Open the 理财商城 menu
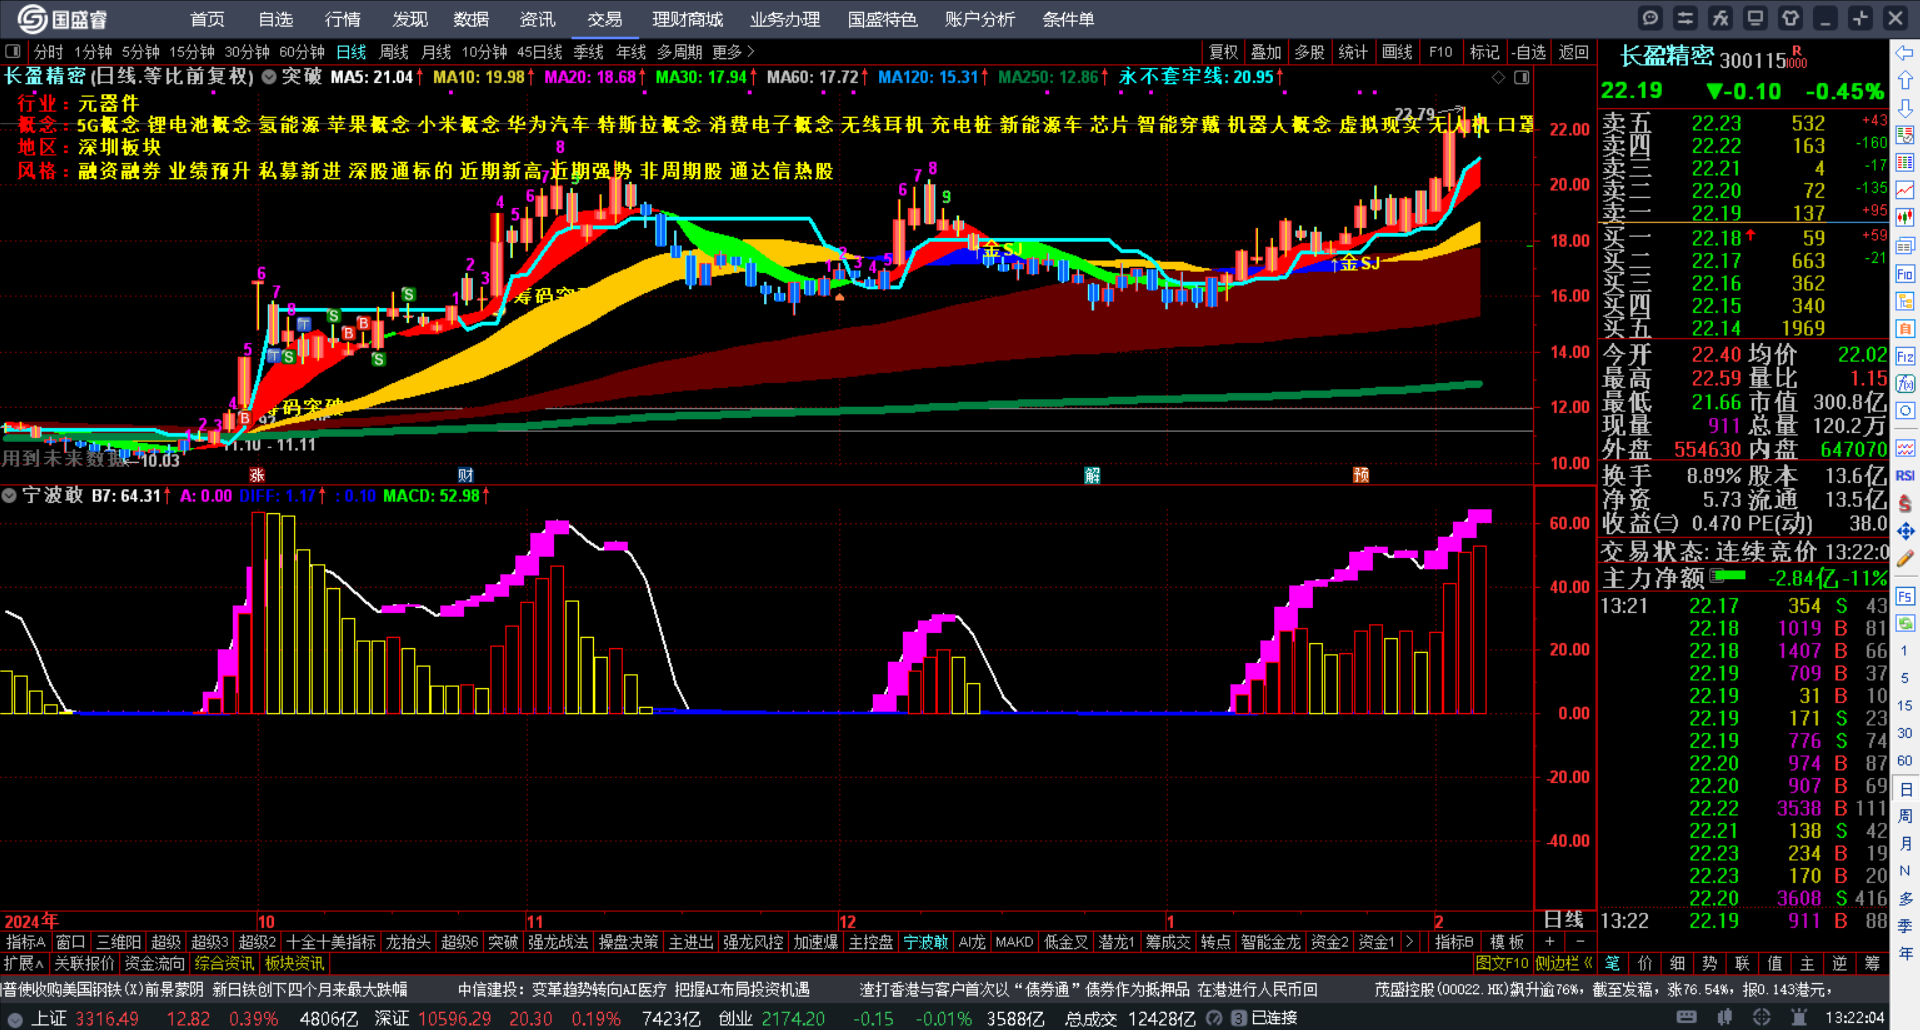1920x1030 pixels. [687, 19]
